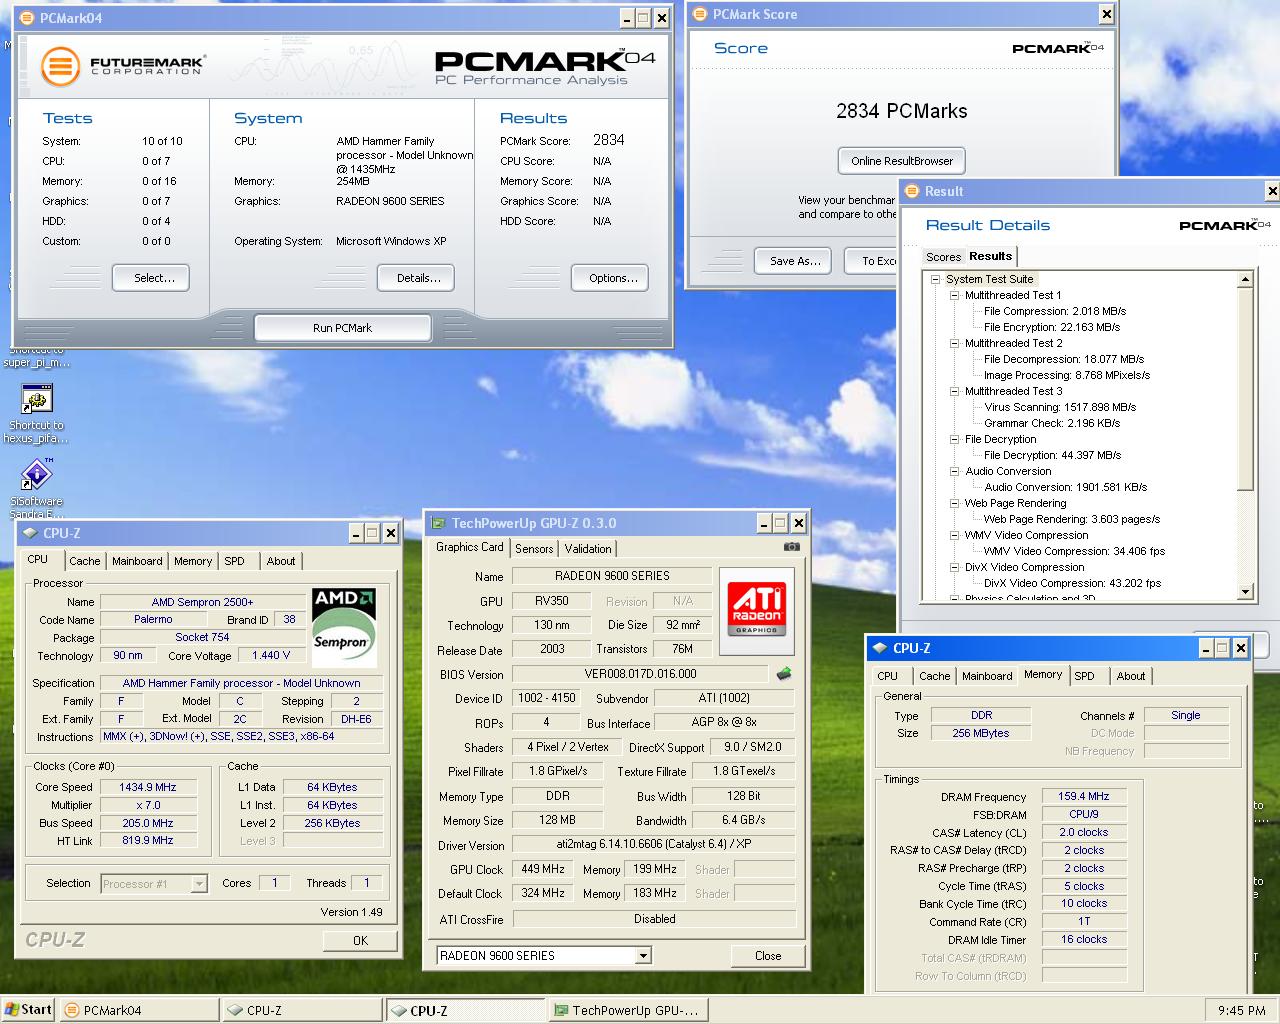Switch to the first CPU-Z taskbar item

302,1010
